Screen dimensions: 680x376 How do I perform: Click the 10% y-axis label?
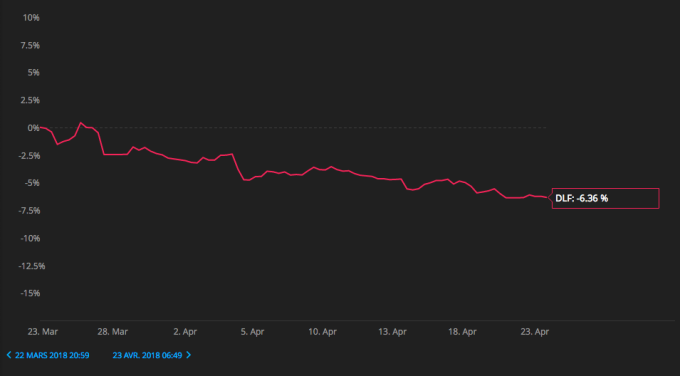pos(31,18)
